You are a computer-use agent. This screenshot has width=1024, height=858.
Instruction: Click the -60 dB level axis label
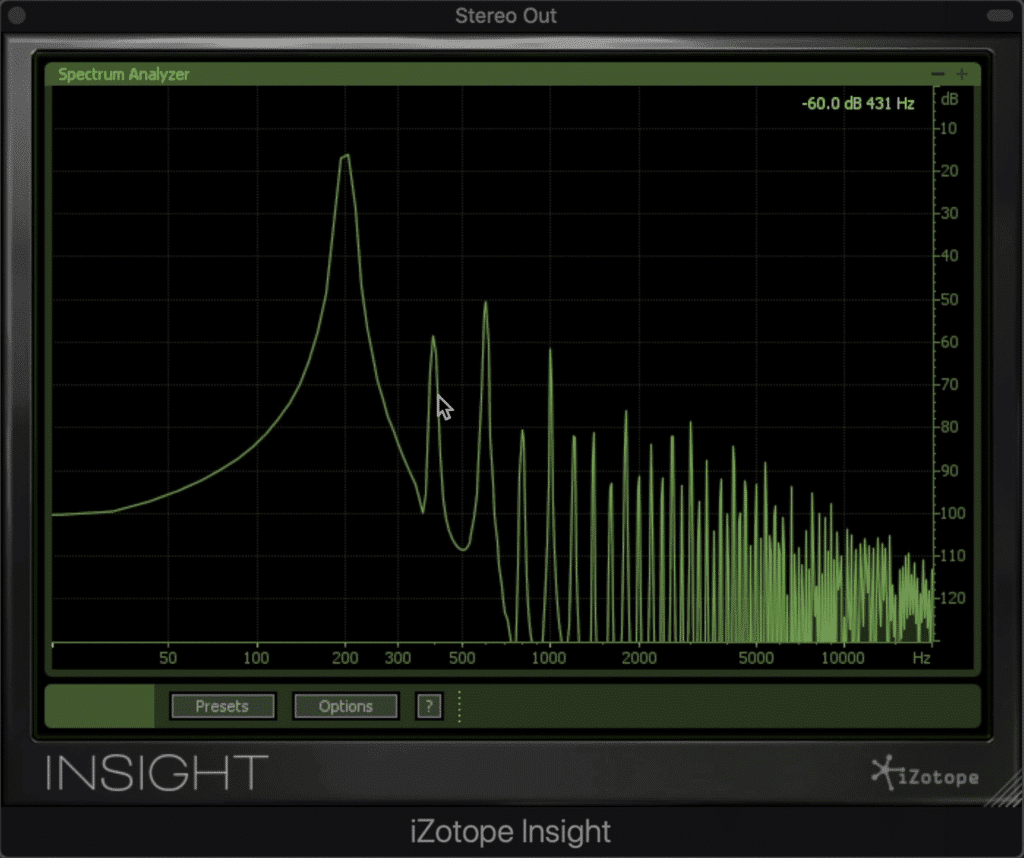click(x=949, y=342)
